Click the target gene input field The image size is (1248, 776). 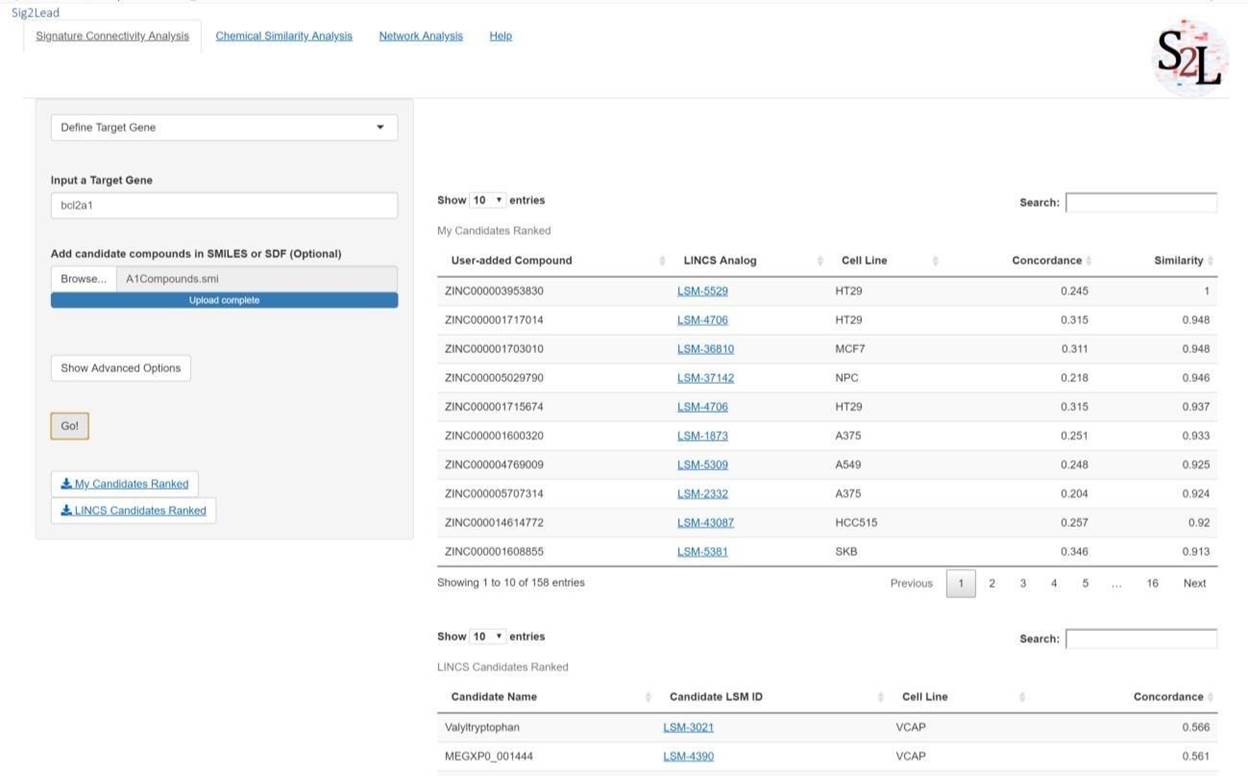pos(224,205)
